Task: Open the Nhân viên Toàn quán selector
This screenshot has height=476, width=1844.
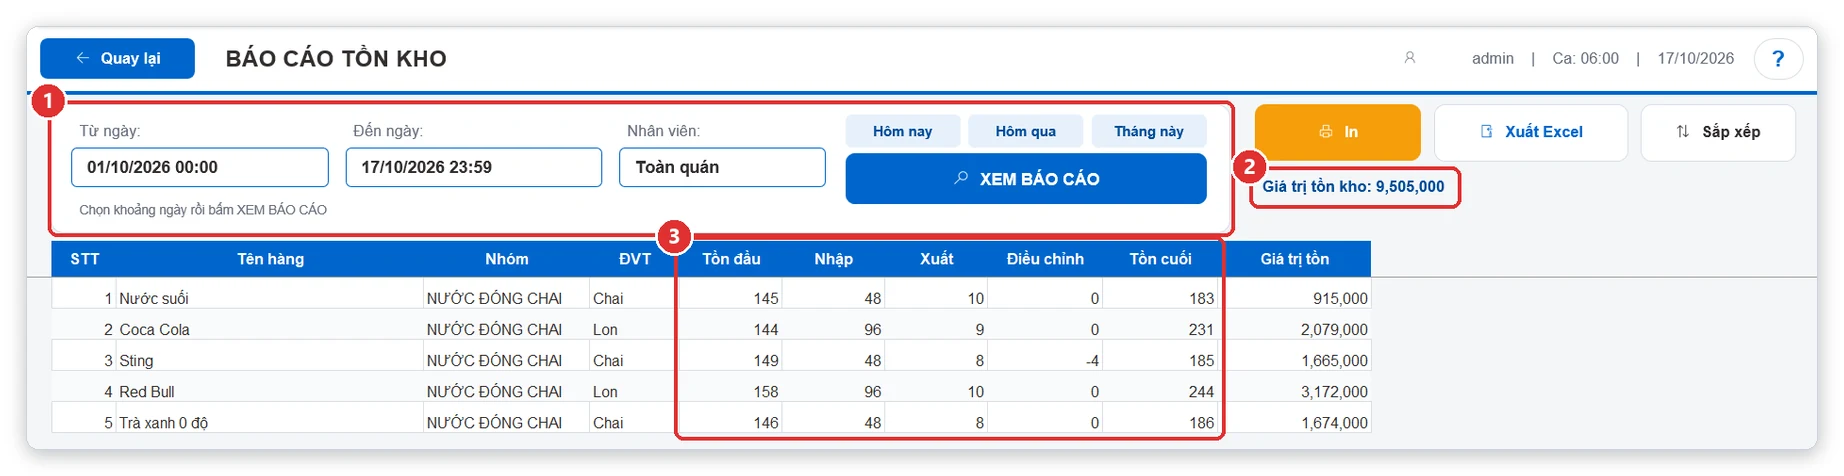Action: click(722, 167)
